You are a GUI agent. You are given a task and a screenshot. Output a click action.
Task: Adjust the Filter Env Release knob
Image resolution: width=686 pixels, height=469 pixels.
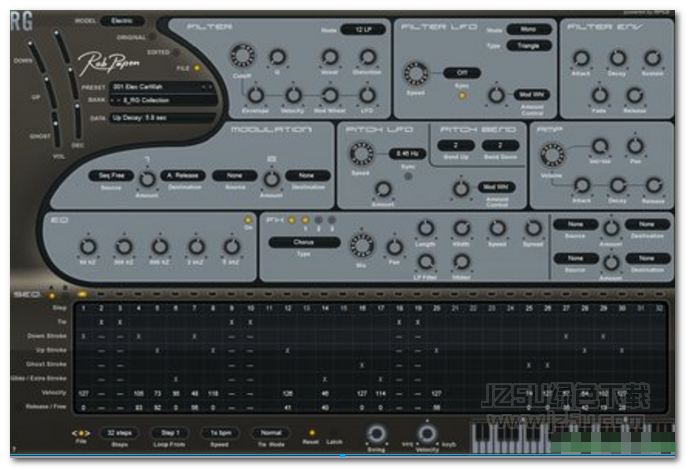coord(634,95)
